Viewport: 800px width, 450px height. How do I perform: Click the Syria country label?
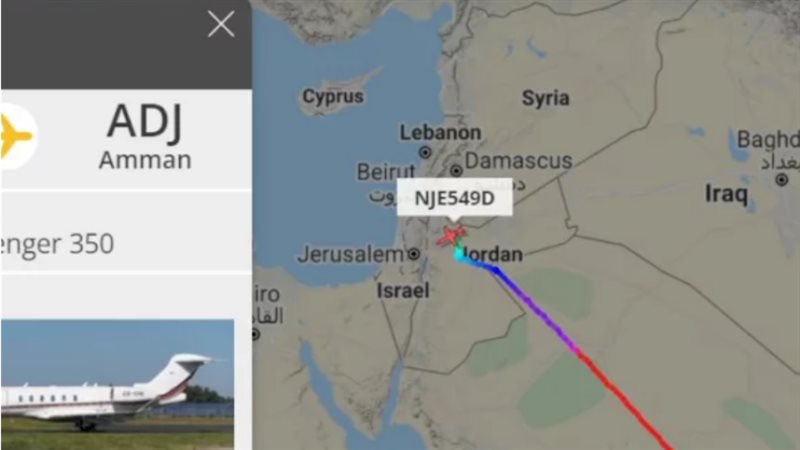click(545, 98)
